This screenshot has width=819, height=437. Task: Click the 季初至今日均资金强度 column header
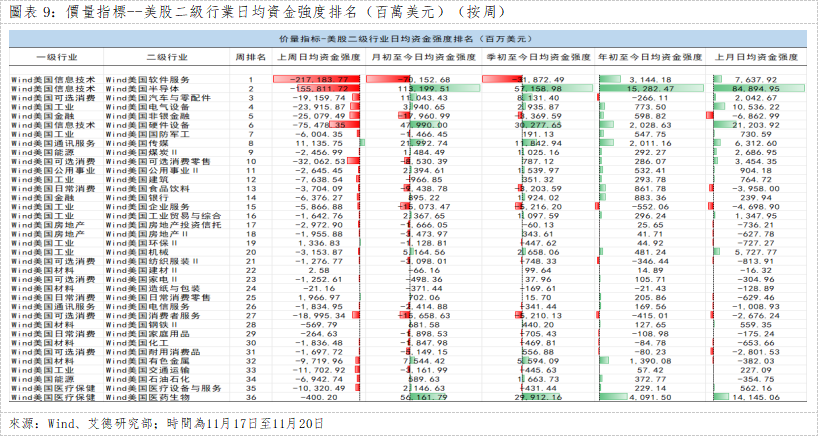point(538,57)
